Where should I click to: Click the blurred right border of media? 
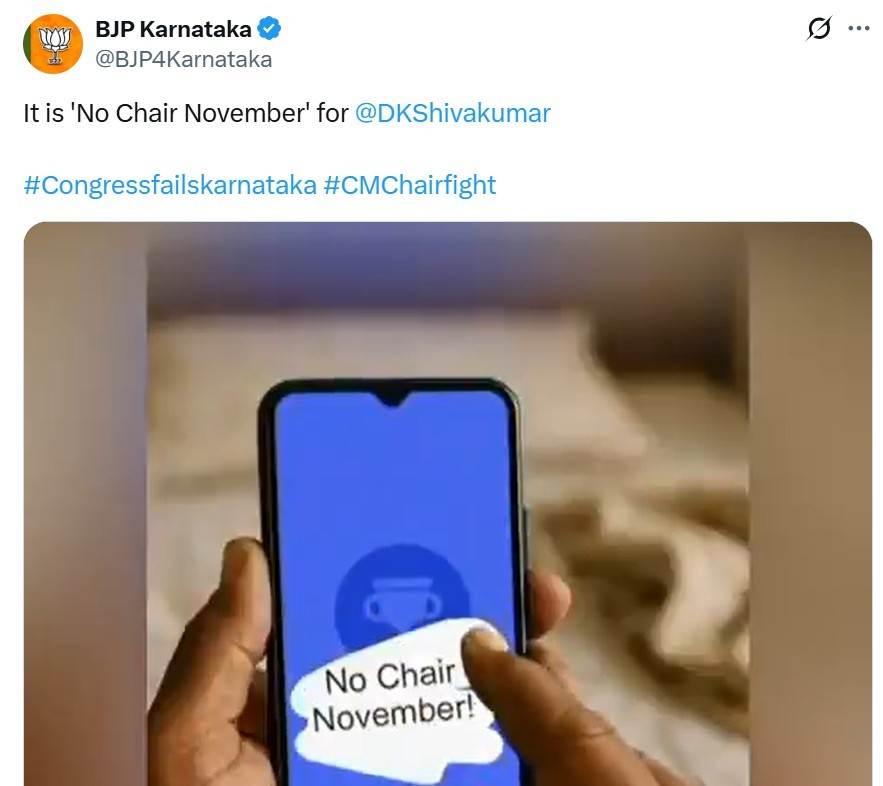[x=810, y=504]
